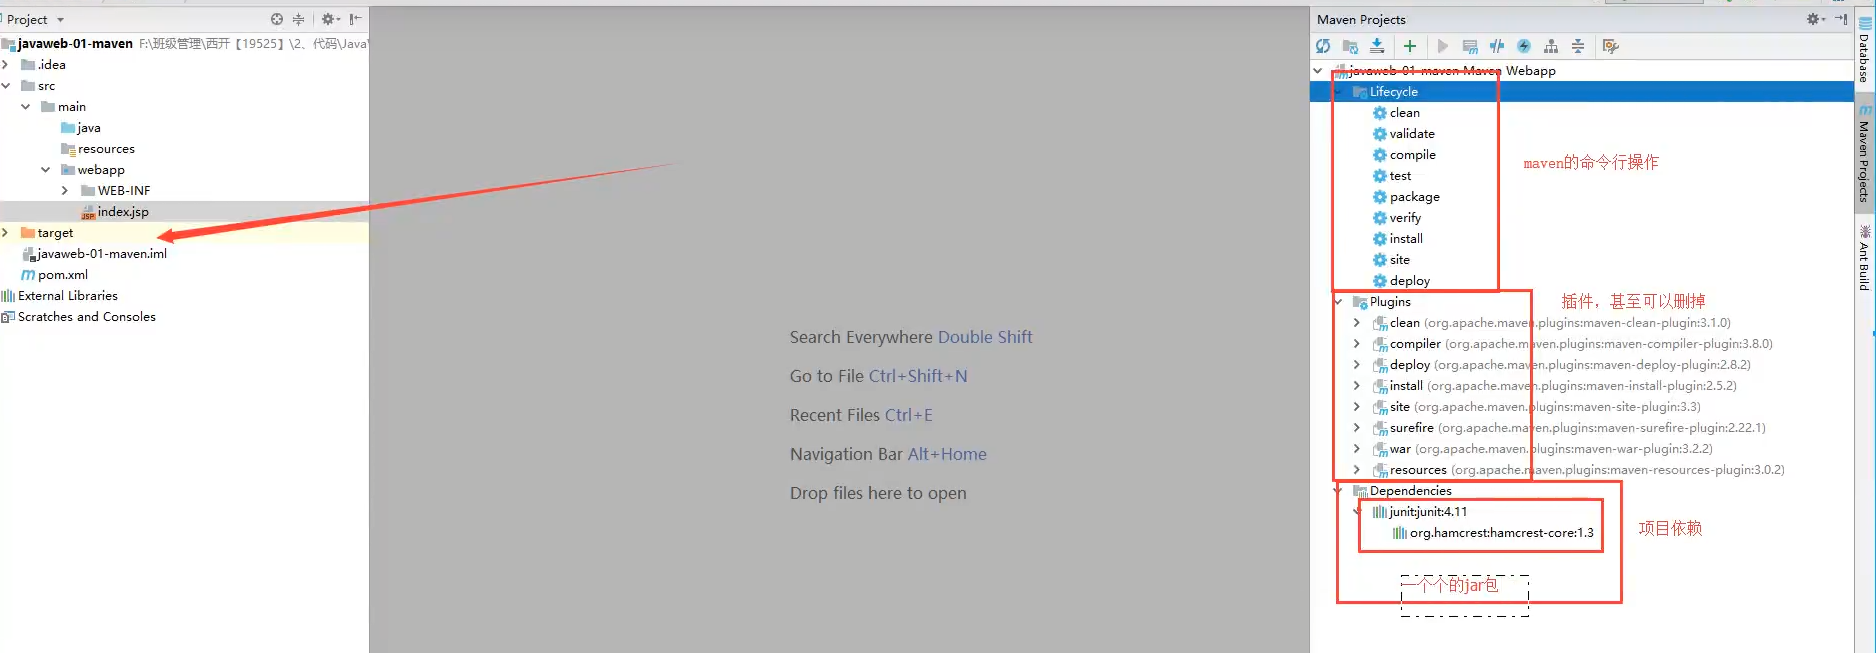Select the compile lifecycle goal
The width and height of the screenshot is (1876, 653).
point(1404,155)
